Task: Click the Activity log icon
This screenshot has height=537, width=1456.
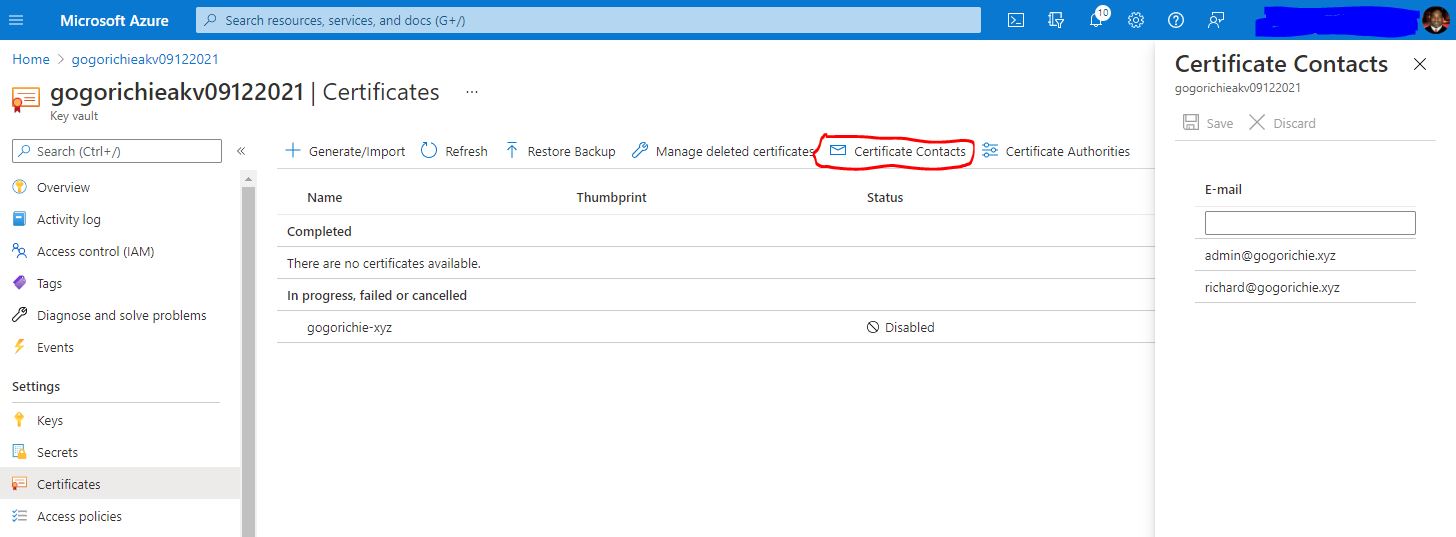Action: [19, 219]
